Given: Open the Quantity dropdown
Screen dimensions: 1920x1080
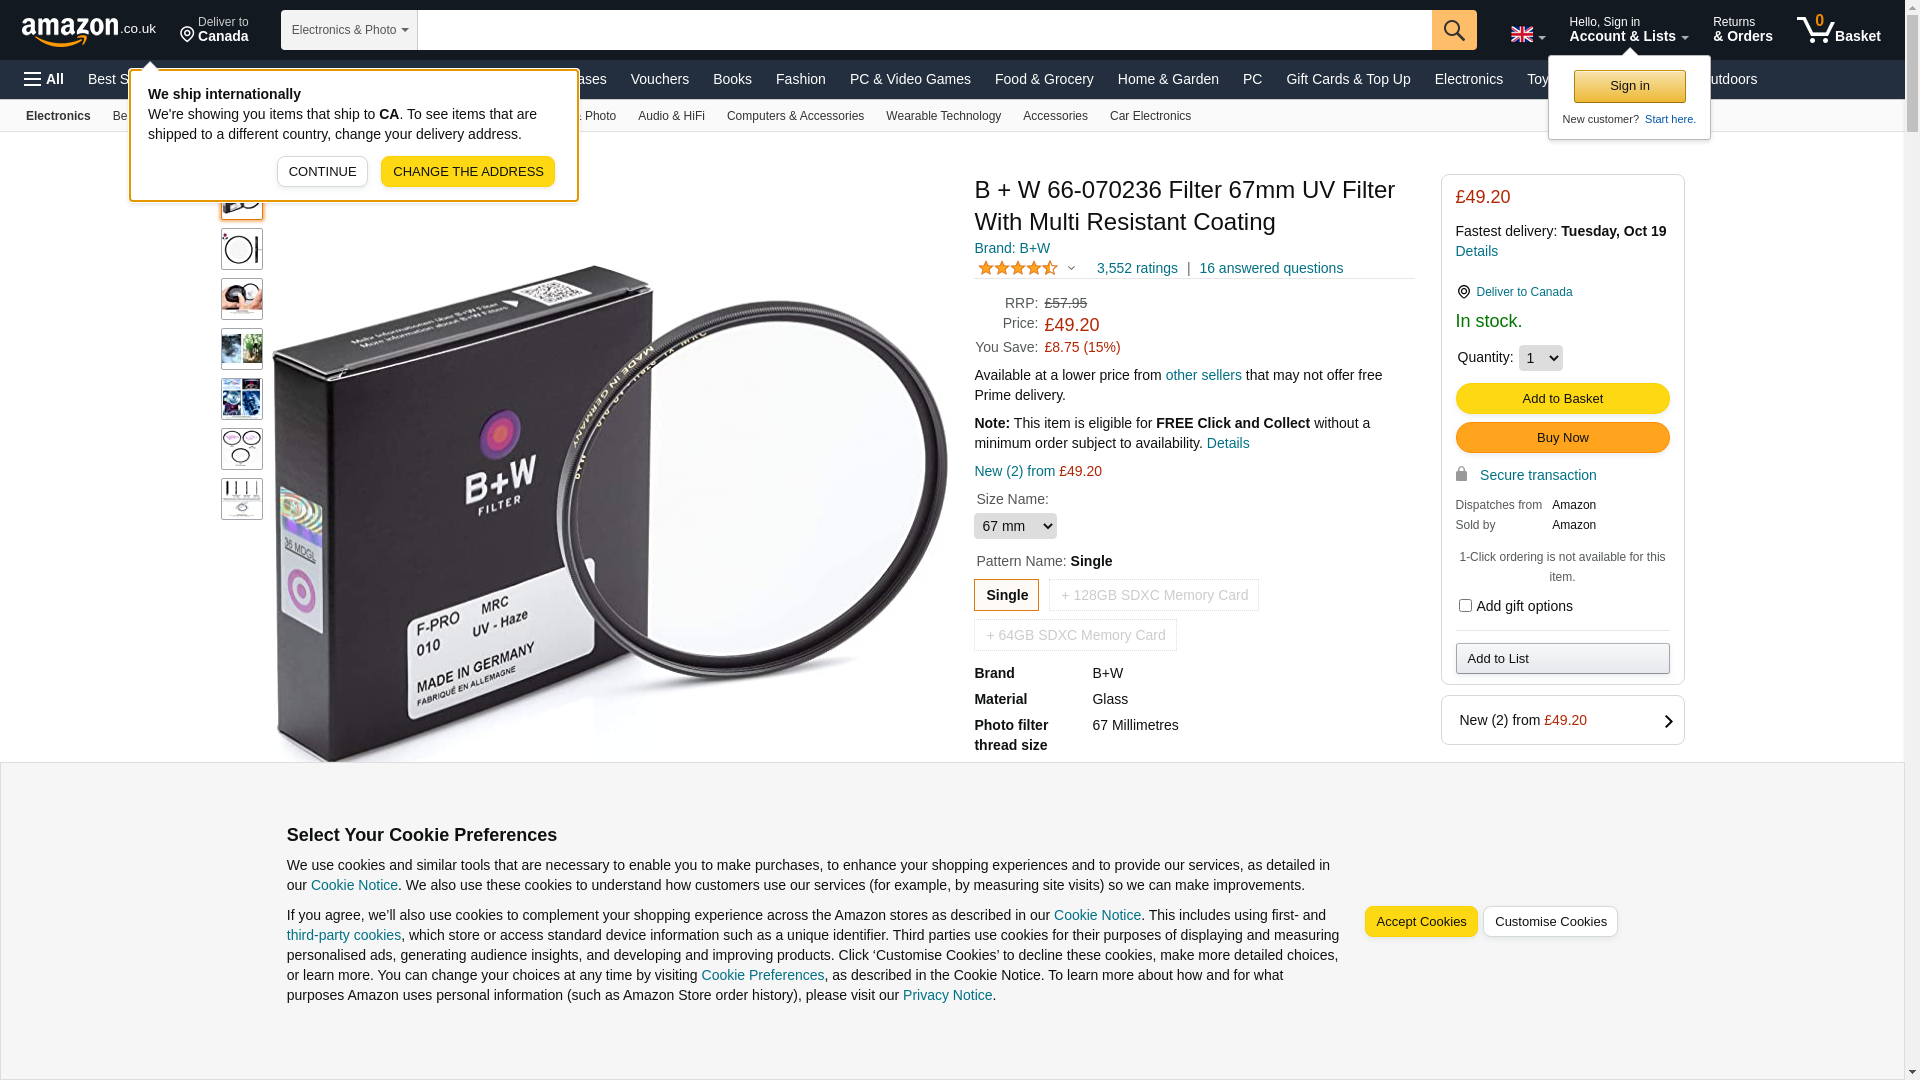Looking at the screenshot, I should point(1540,358).
